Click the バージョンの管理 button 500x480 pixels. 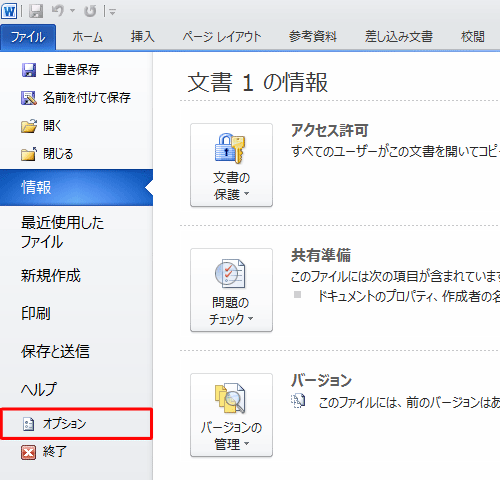point(231,415)
